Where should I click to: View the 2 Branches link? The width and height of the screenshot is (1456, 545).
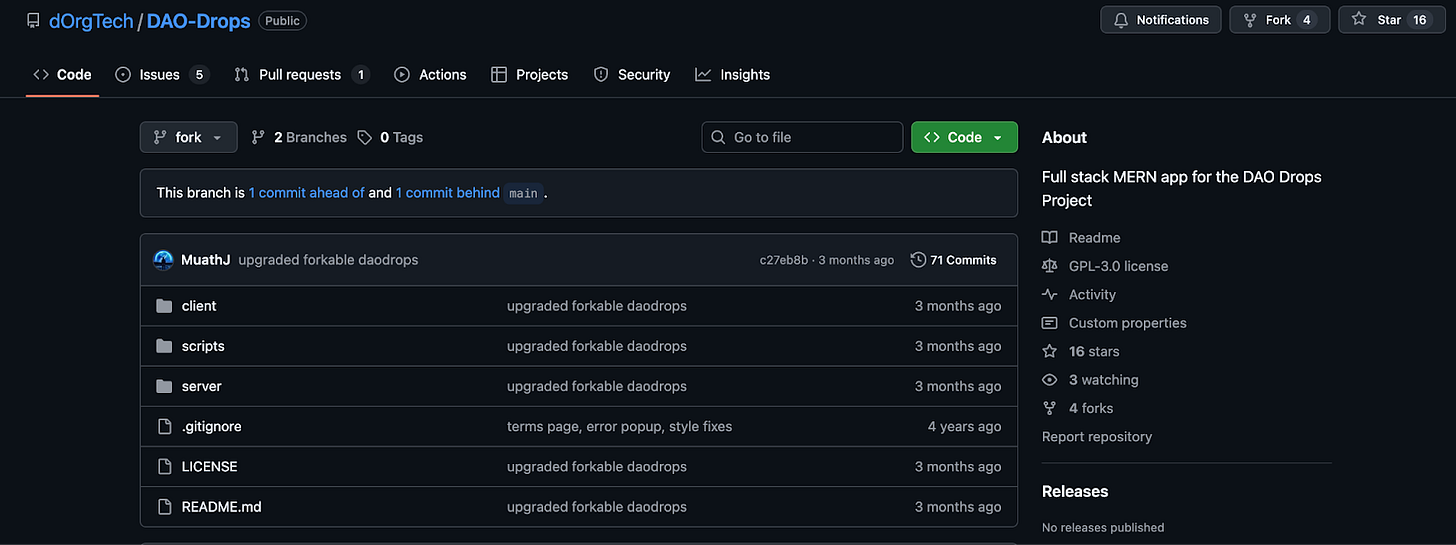point(299,137)
